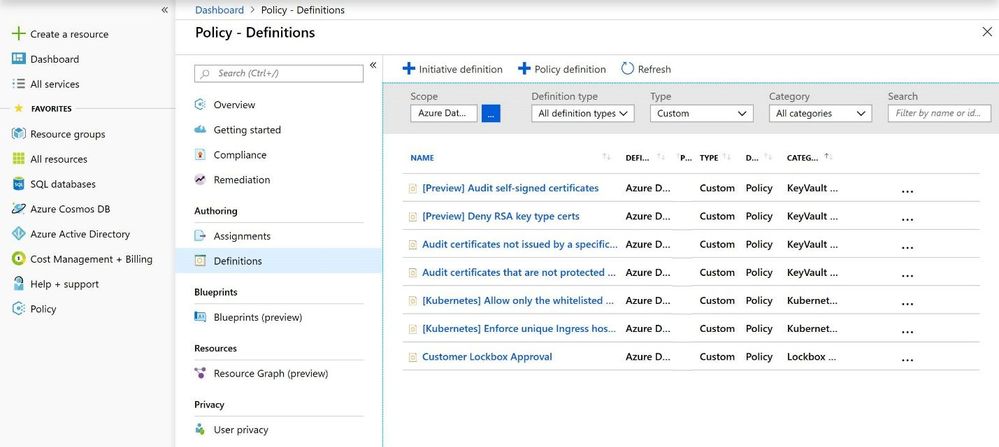Click the Resource Graph (preview) icon
Screen dimensions: 999x447
[x=200, y=373]
